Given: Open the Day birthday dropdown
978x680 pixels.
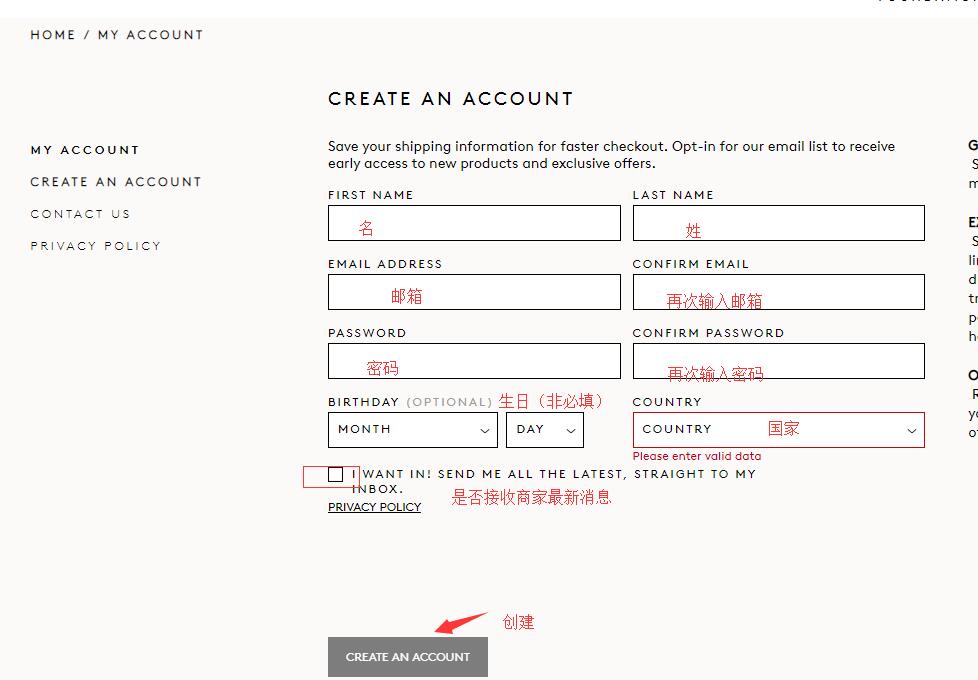Looking at the screenshot, I should coord(544,430).
